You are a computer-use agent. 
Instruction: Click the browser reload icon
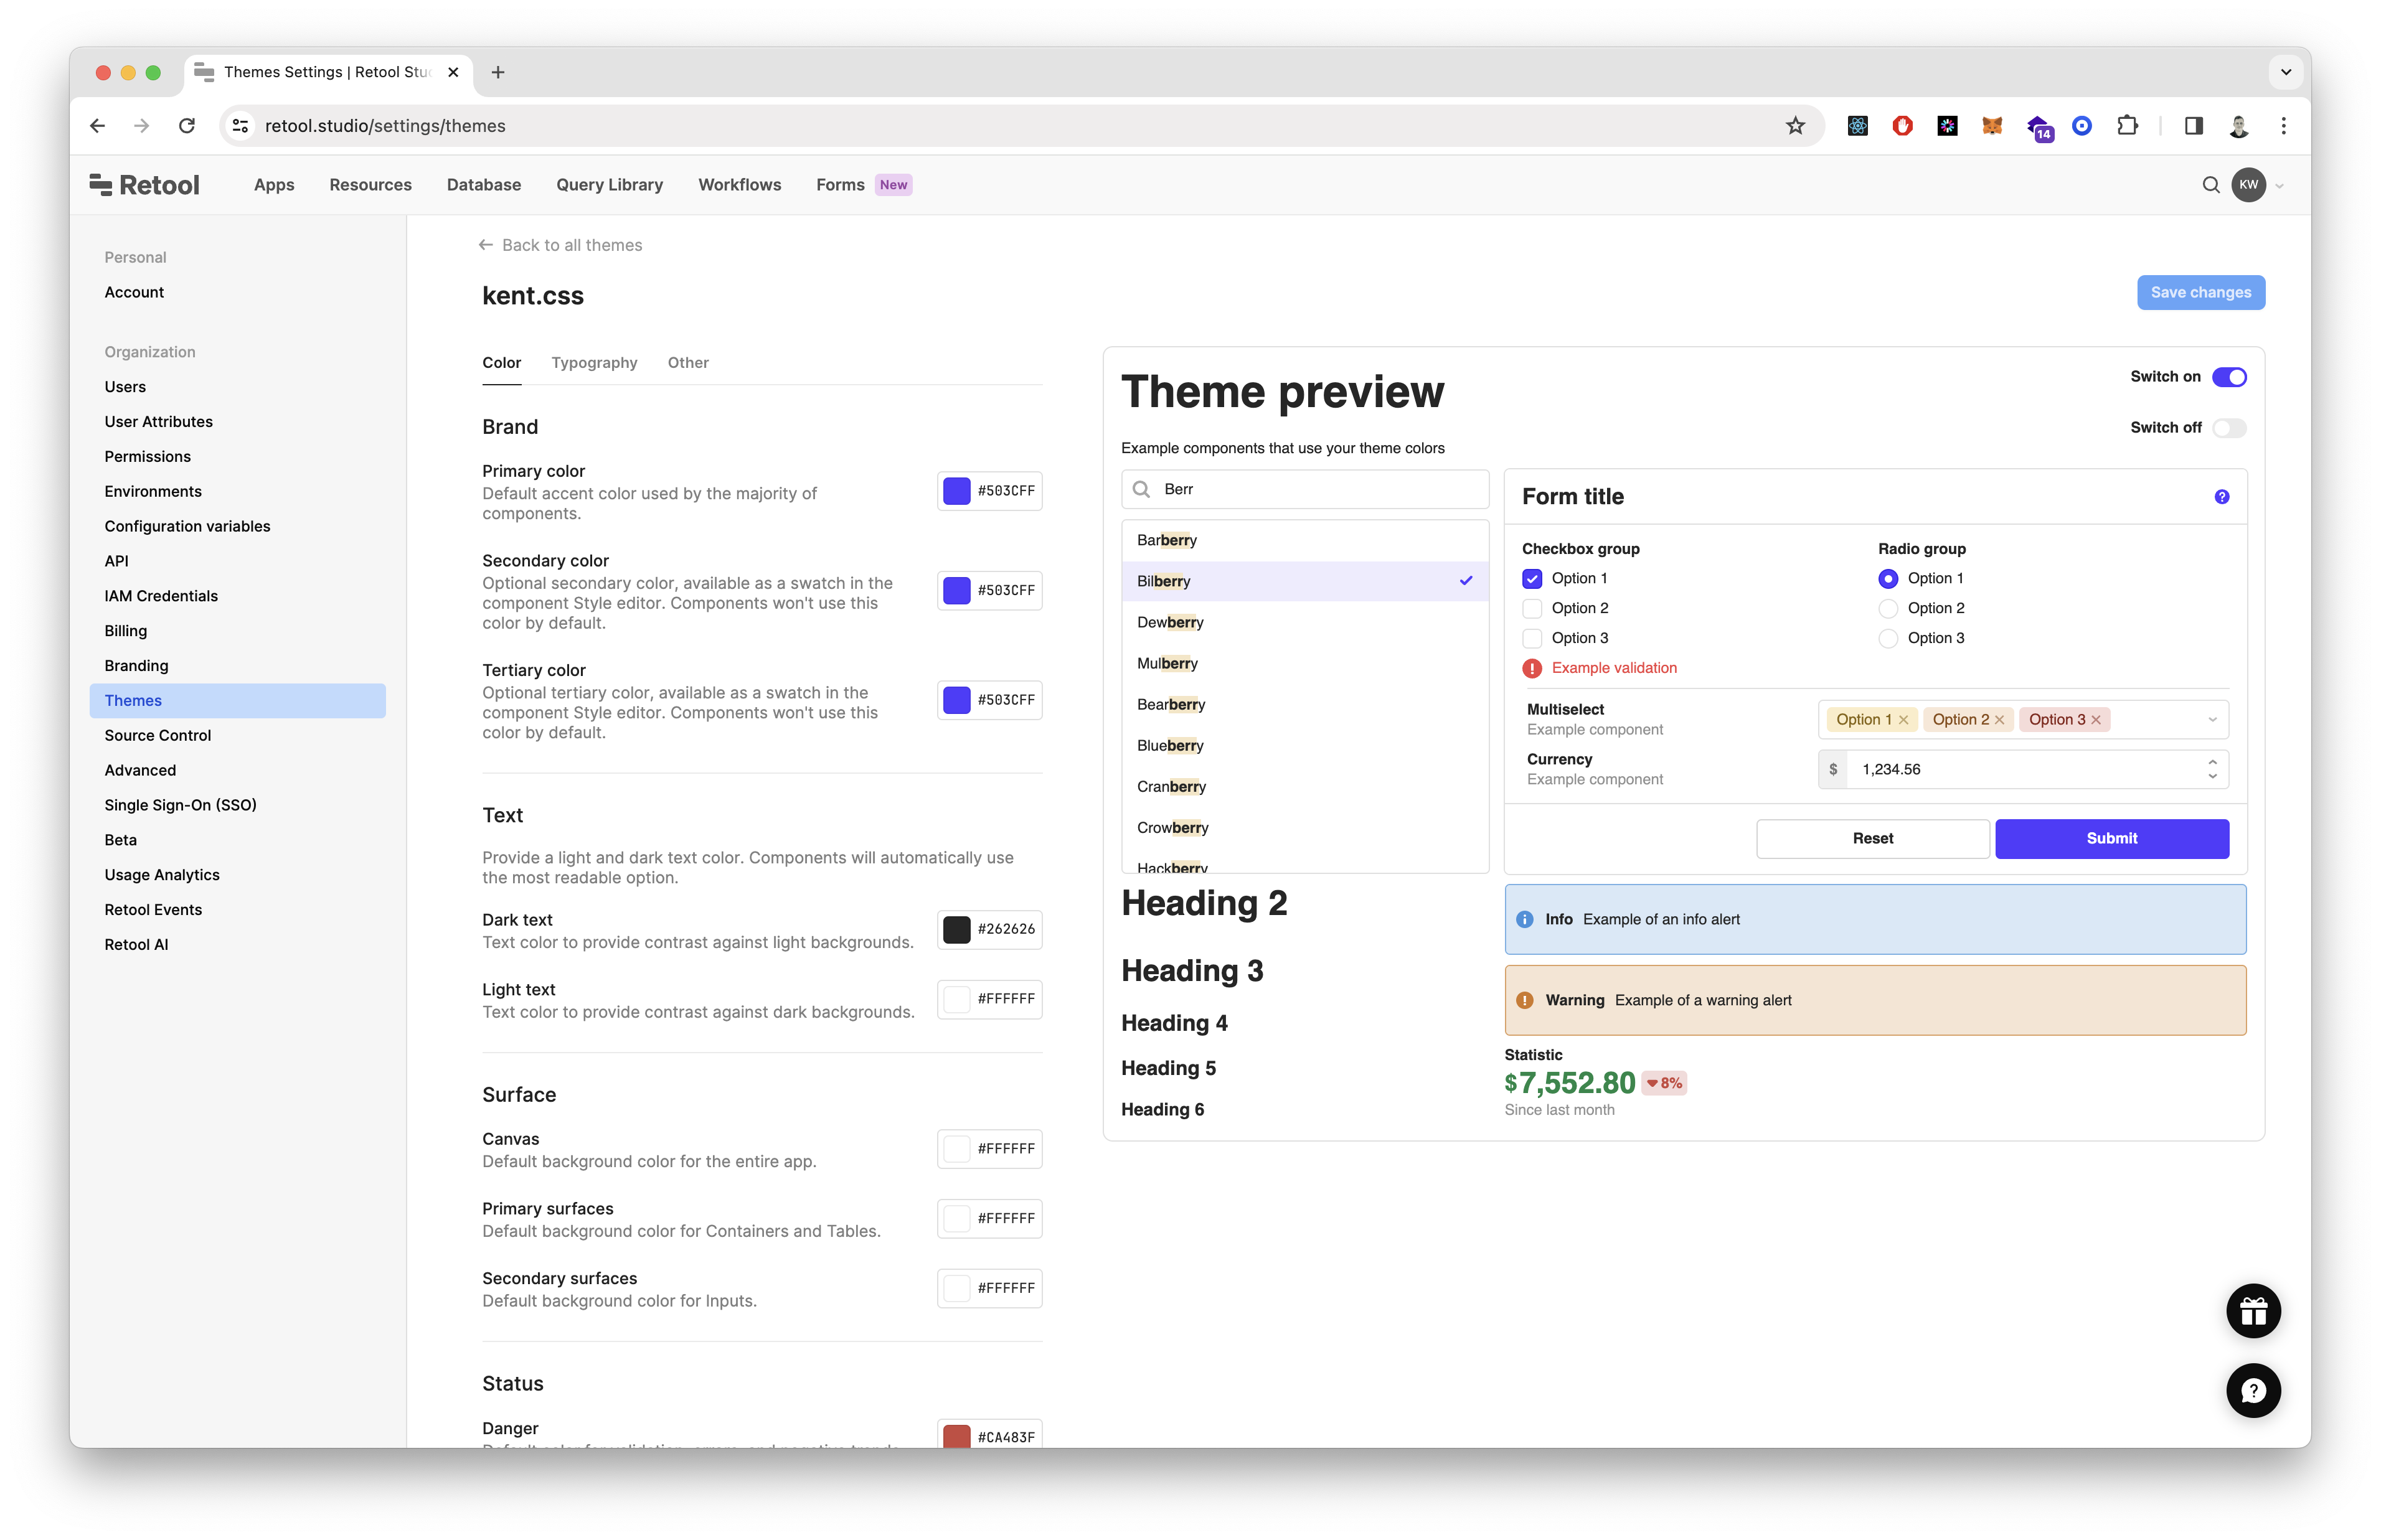click(x=187, y=126)
